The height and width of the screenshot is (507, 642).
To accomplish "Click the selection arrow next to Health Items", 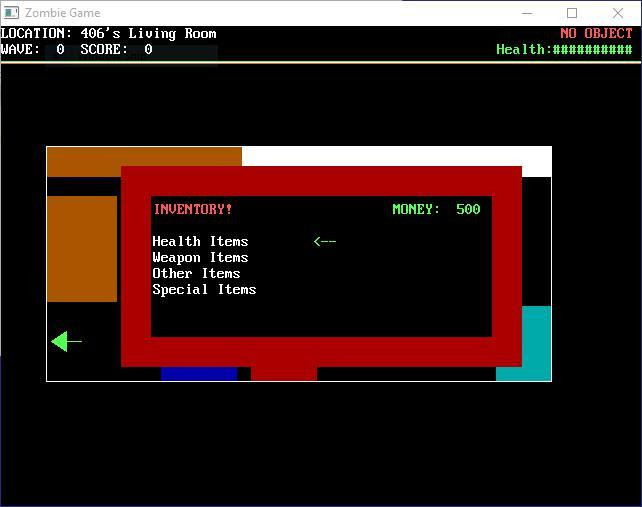I will [325, 241].
